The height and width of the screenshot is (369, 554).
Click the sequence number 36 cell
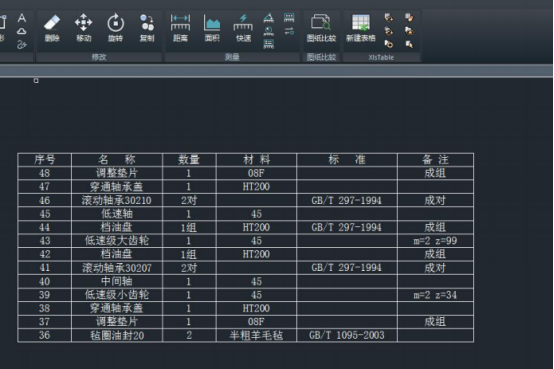tap(45, 335)
